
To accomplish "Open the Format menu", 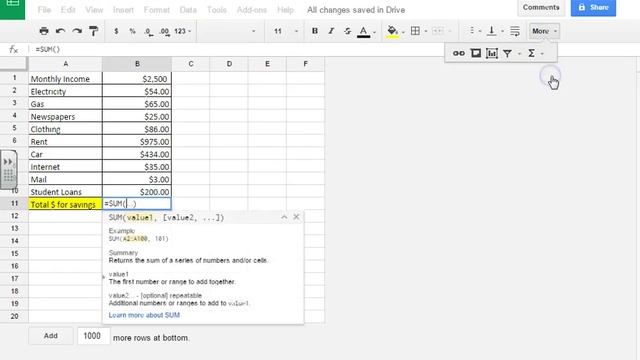I will coord(157,10).
